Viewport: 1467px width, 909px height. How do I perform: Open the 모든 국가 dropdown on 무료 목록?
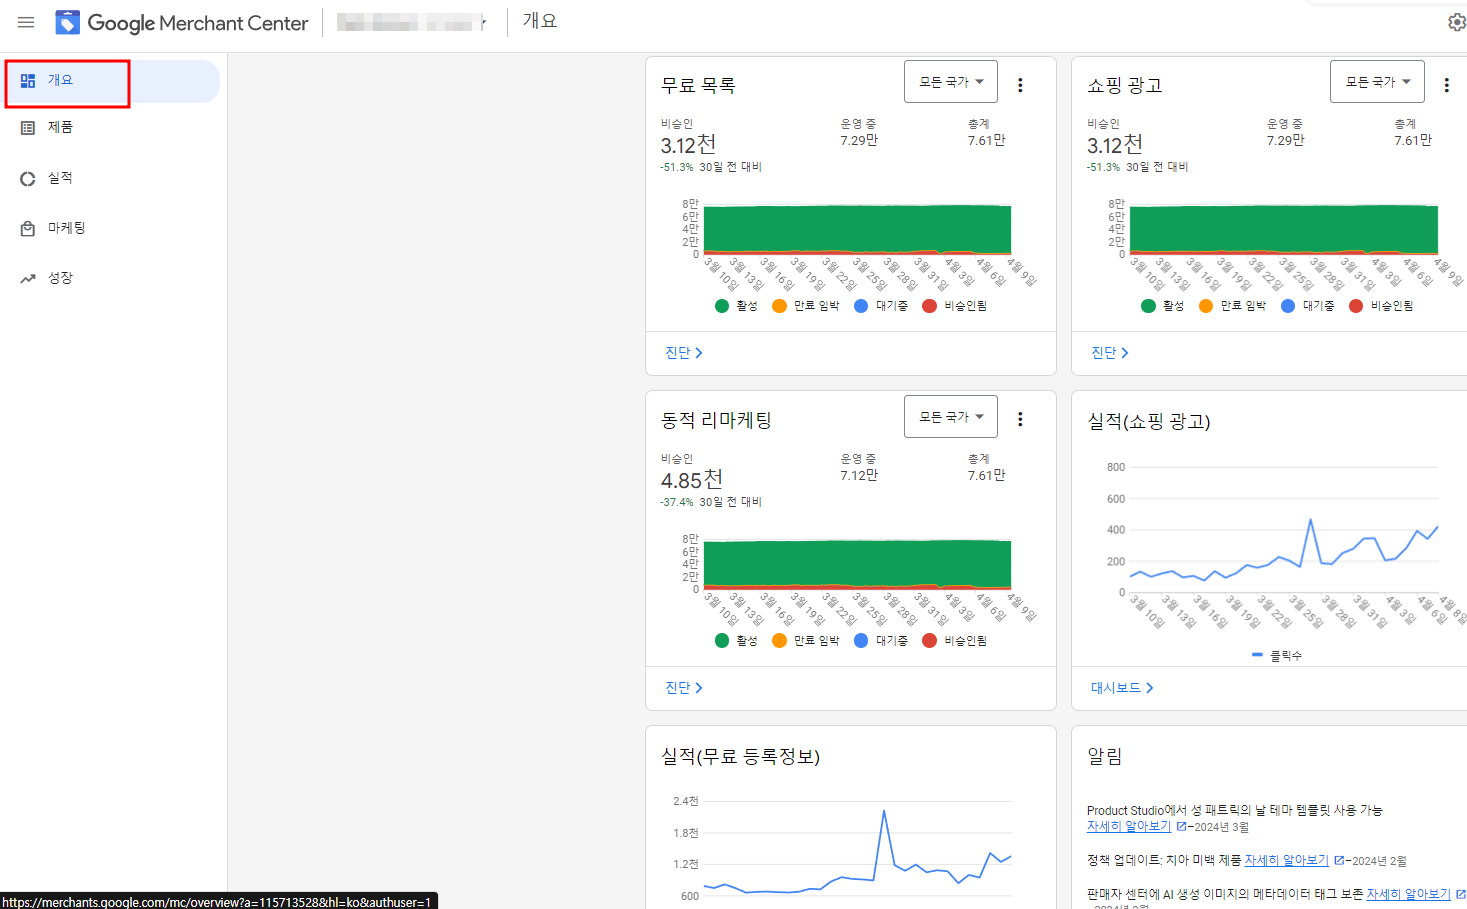click(x=950, y=81)
